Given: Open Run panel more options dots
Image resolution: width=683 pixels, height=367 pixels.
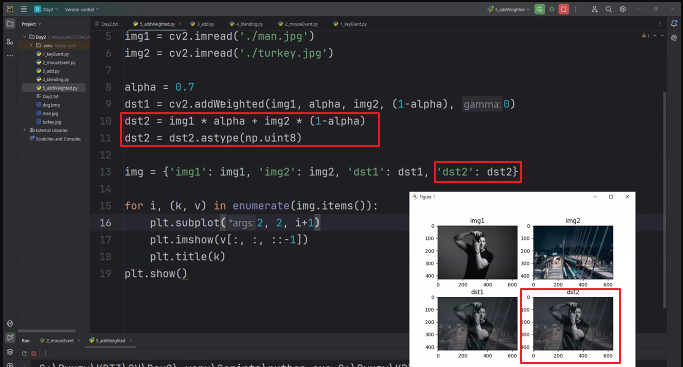Looking at the screenshot, I should [45, 354].
